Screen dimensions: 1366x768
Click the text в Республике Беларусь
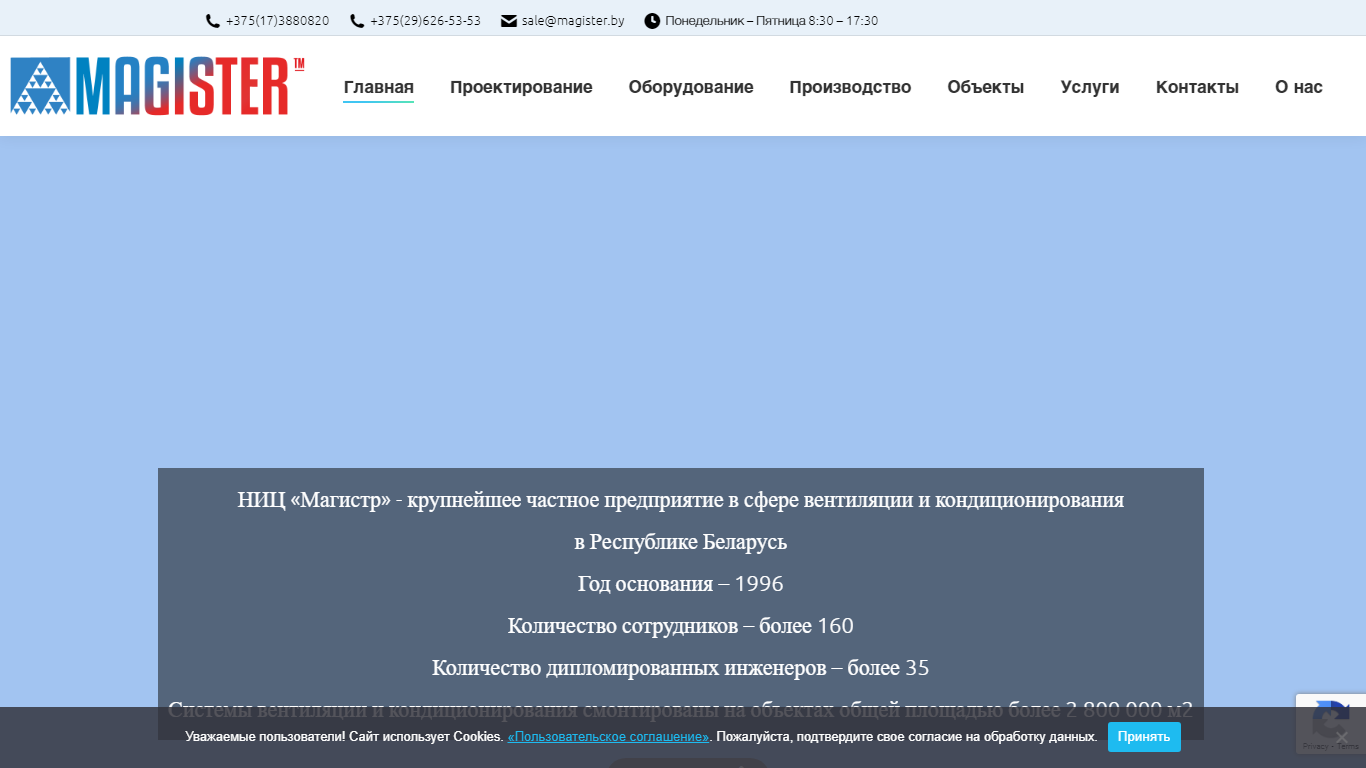(681, 542)
